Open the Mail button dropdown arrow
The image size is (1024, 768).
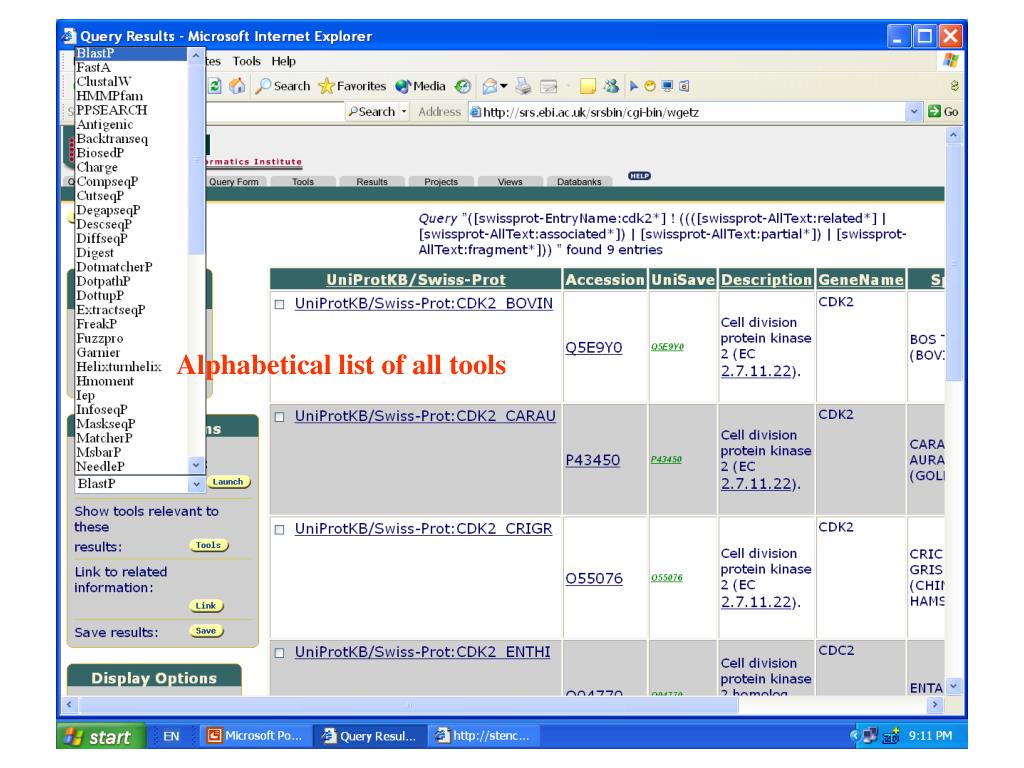click(x=504, y=86)
